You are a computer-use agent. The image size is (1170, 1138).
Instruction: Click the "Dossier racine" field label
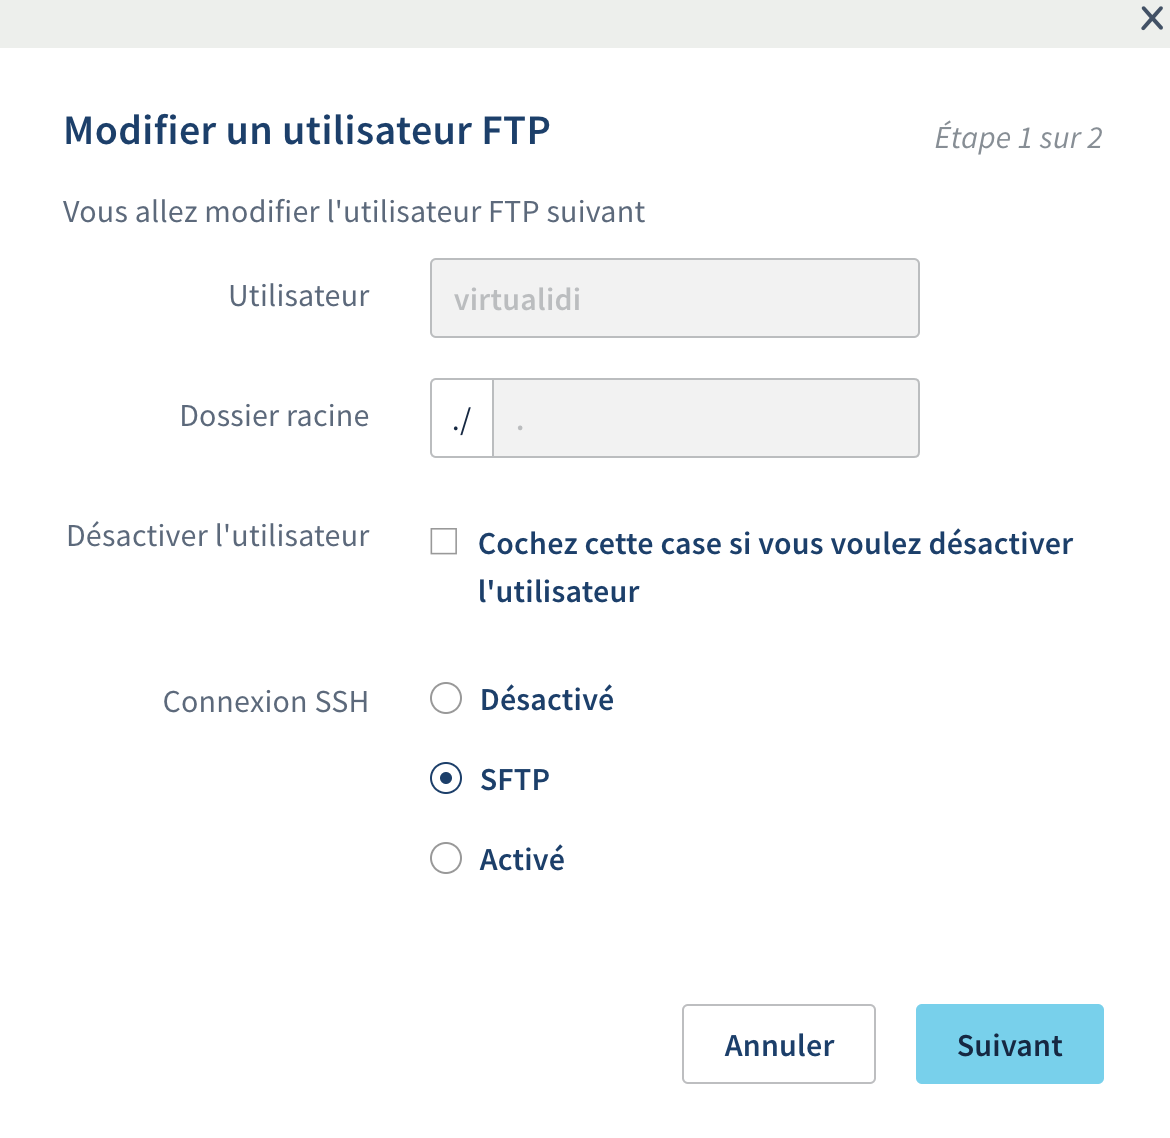coord(274,416)
